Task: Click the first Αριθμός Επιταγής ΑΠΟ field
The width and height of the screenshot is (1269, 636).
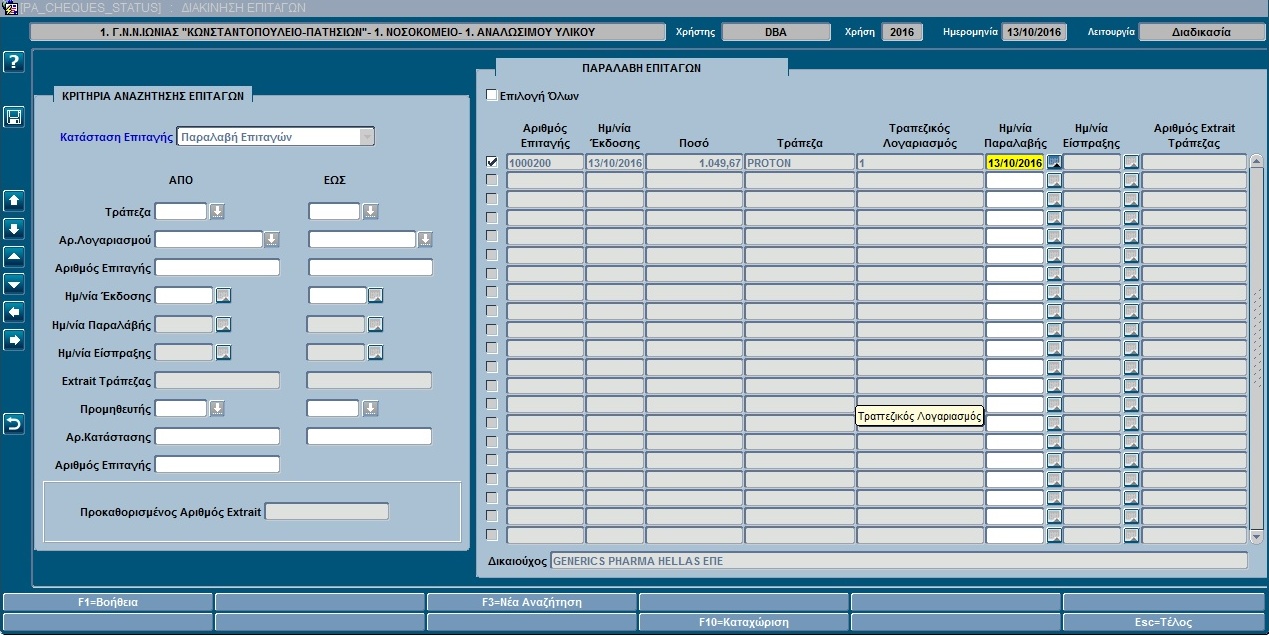Action: point(217,267)
